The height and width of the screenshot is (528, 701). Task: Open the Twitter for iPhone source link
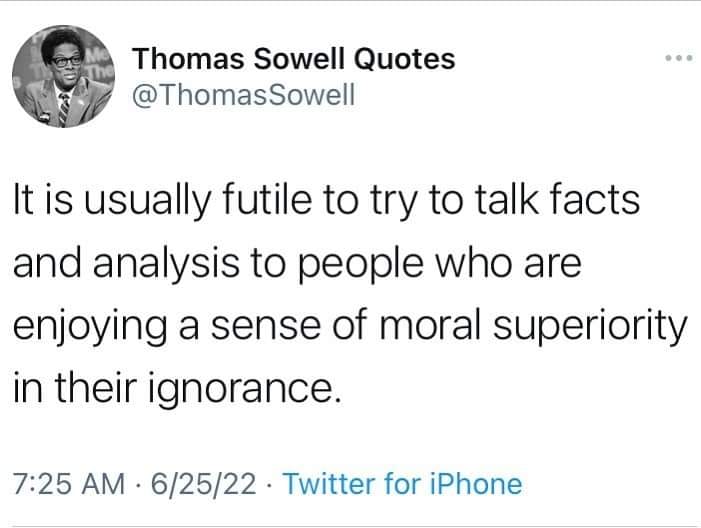point(403,485)
